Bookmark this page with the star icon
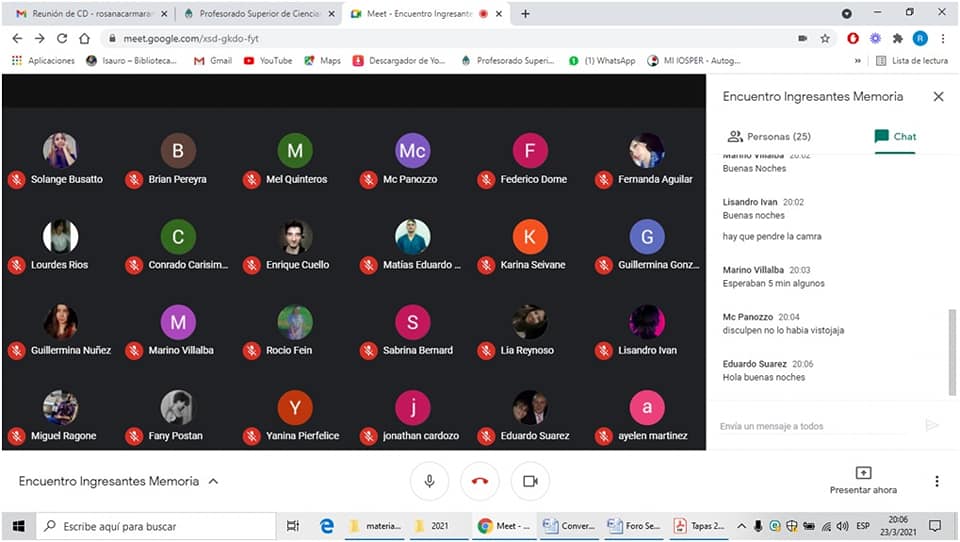 point(825,38)
